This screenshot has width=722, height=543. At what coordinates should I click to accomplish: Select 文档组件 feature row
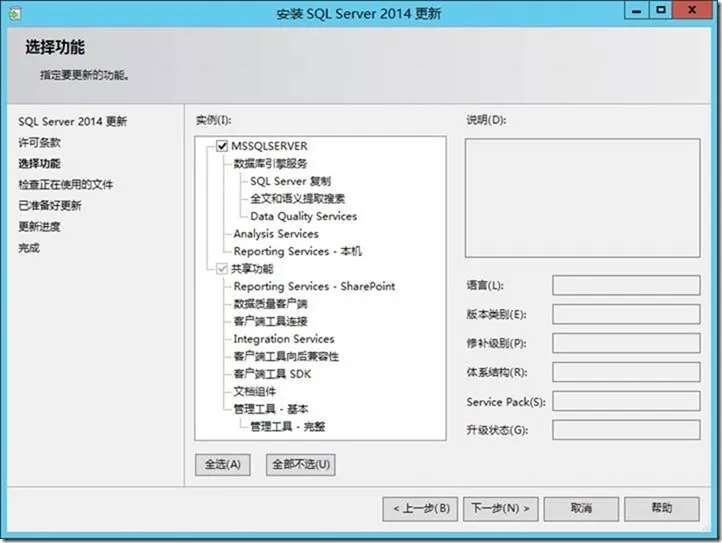pyautogui.click(x=255, y=391)
